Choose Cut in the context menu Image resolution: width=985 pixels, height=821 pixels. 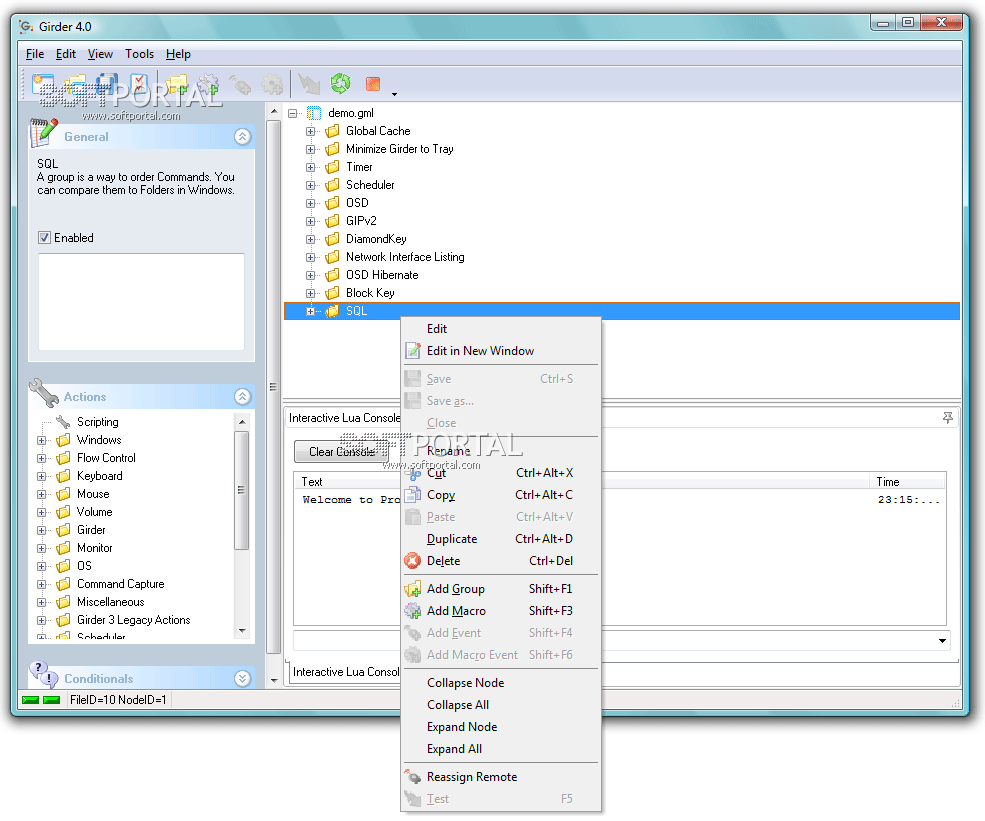(500, 473)
